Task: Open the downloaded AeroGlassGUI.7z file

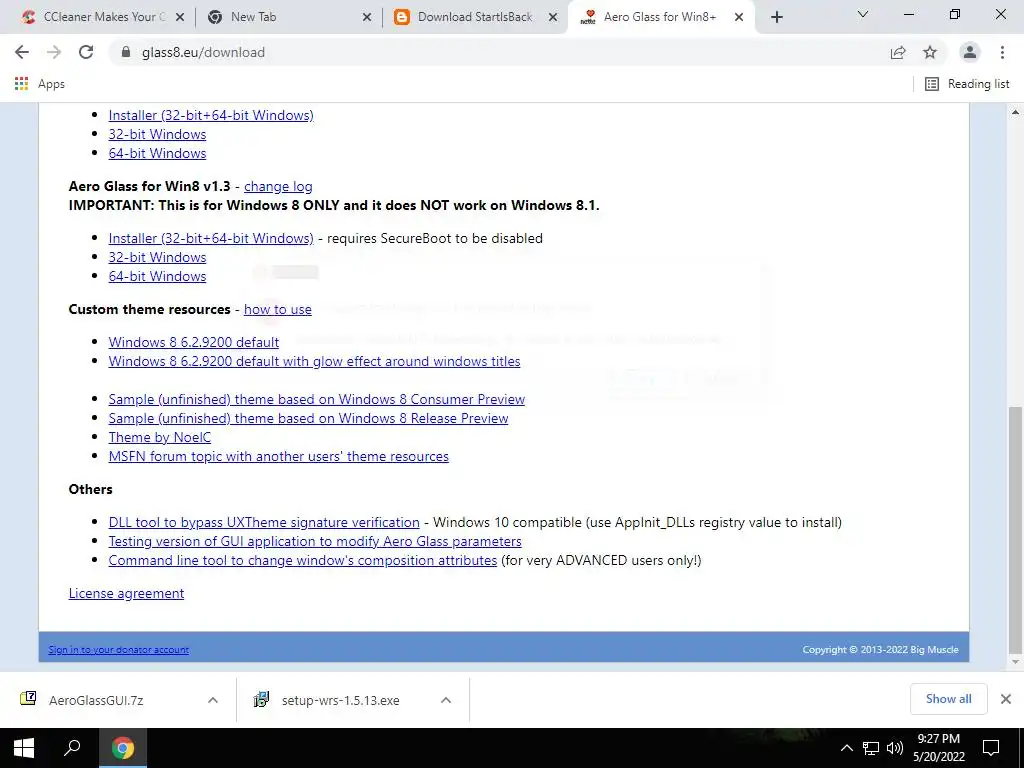Action: click(x=96, y=700)
